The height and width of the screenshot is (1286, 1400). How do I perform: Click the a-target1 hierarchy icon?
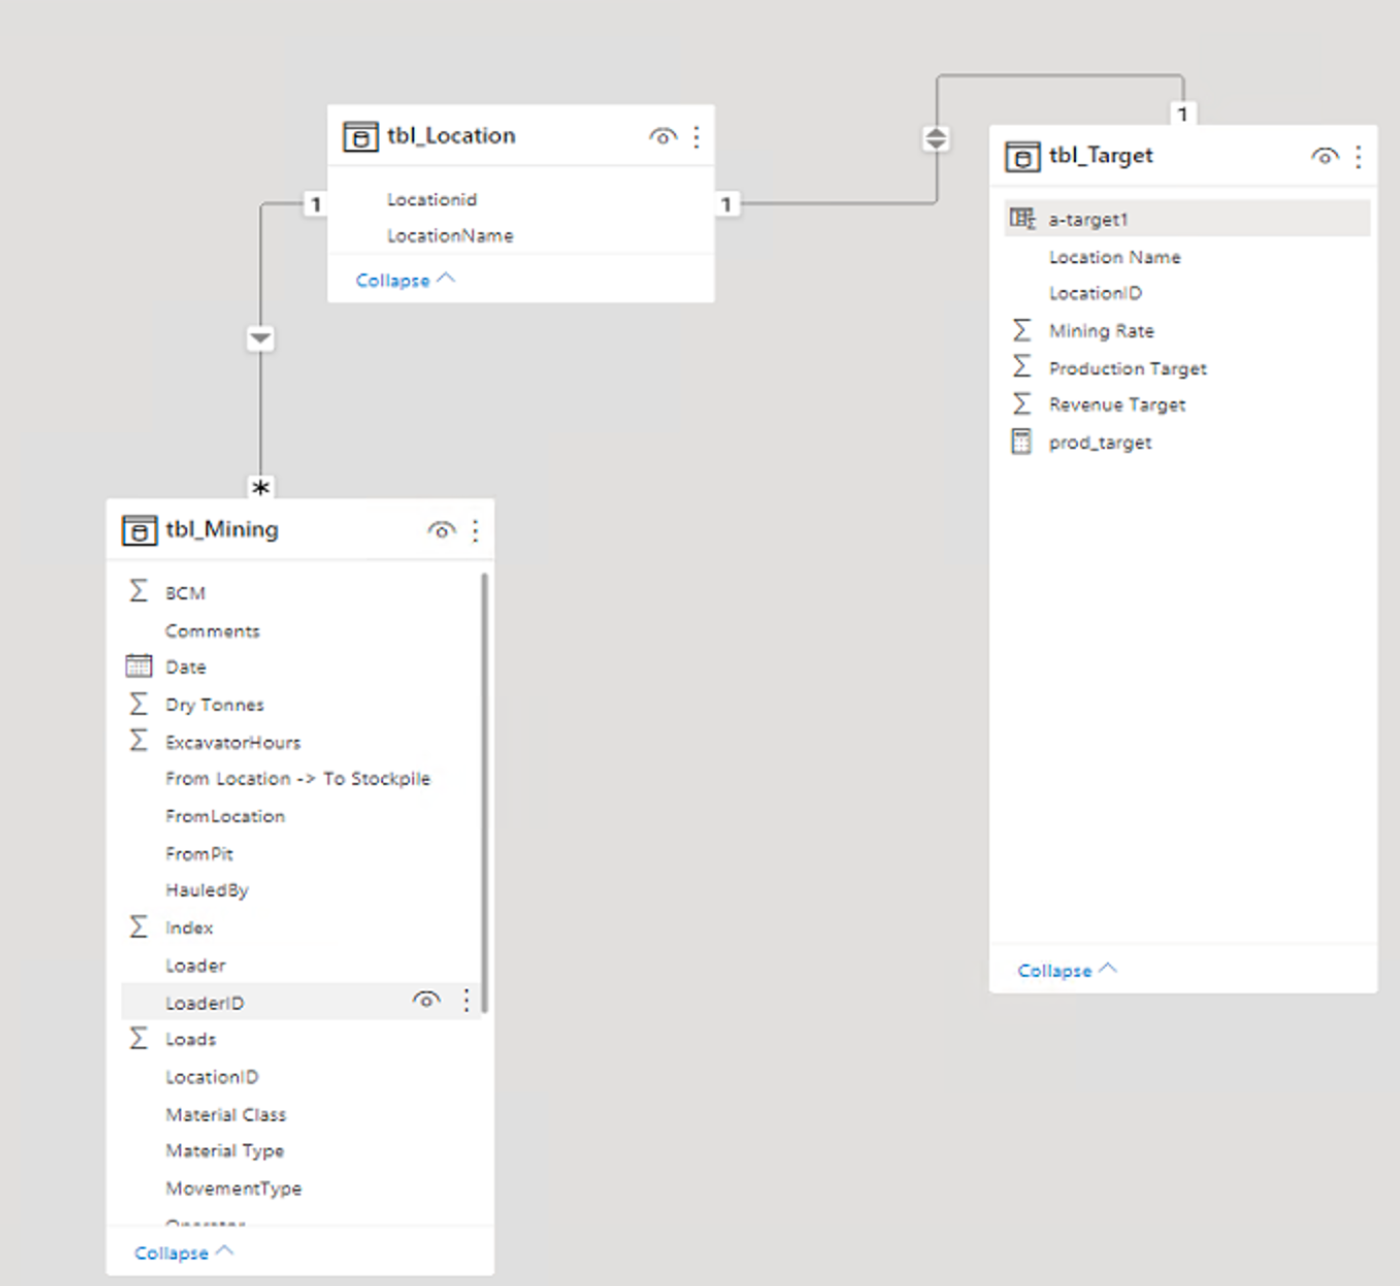click(1022, 218)
